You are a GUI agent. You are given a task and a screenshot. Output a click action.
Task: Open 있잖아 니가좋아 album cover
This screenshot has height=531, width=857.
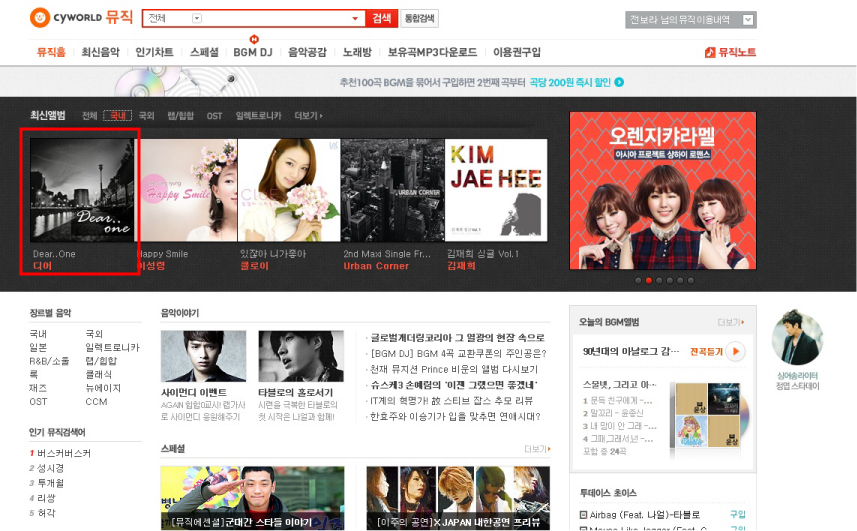click(x=289, y=190)
